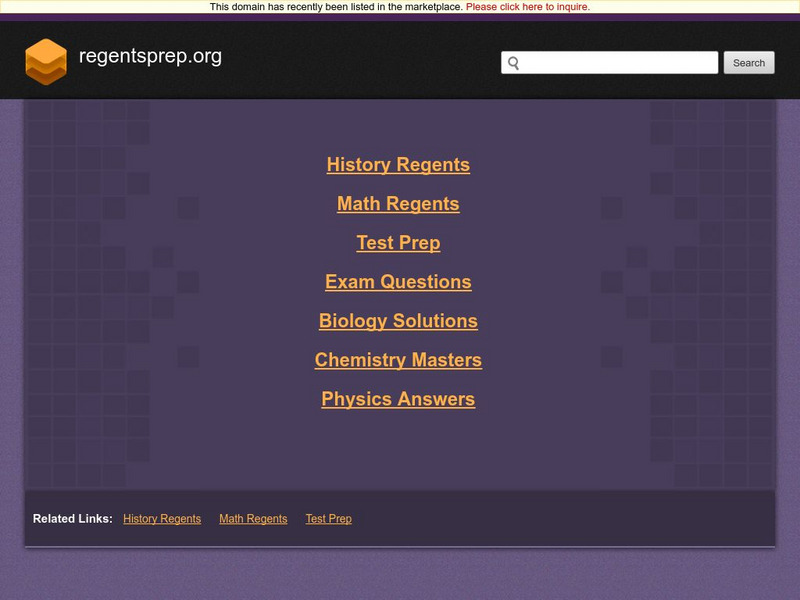The width and height of the screenshot is (800, 600).
Task: Open Math Regents from Related Links
Action: (x=251, y=519)
